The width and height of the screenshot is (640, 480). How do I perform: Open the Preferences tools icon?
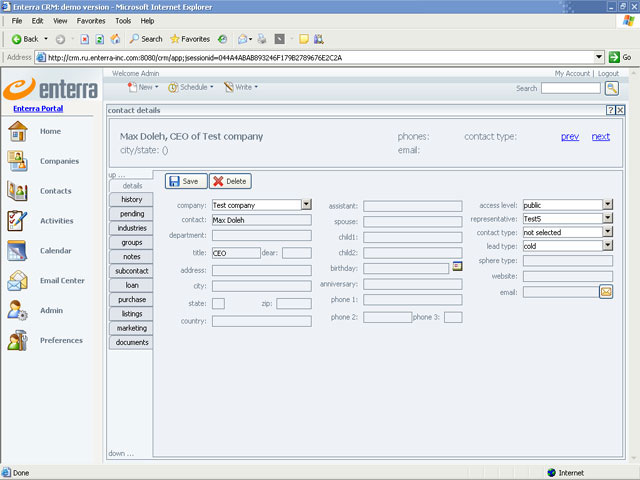coord(18,340)
